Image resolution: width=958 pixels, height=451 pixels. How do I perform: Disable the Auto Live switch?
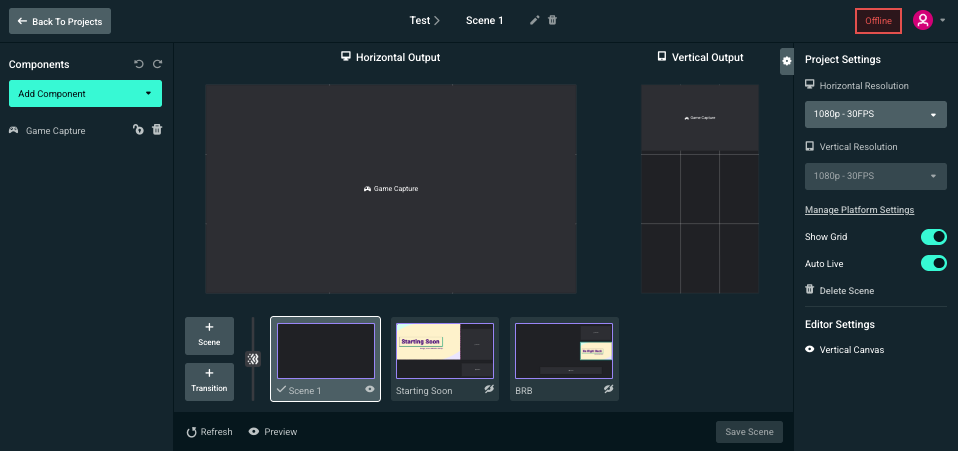click(x=932, y=263)
